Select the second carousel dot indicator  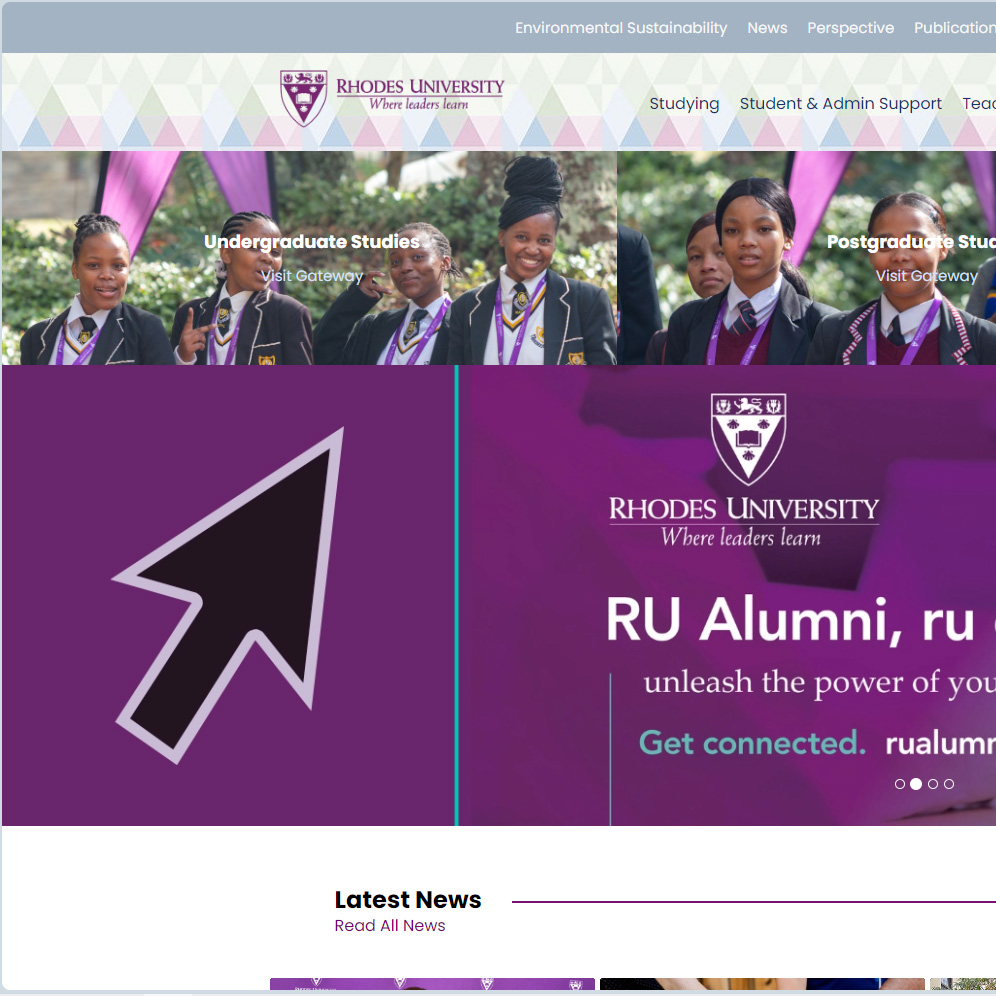[916, 784]
